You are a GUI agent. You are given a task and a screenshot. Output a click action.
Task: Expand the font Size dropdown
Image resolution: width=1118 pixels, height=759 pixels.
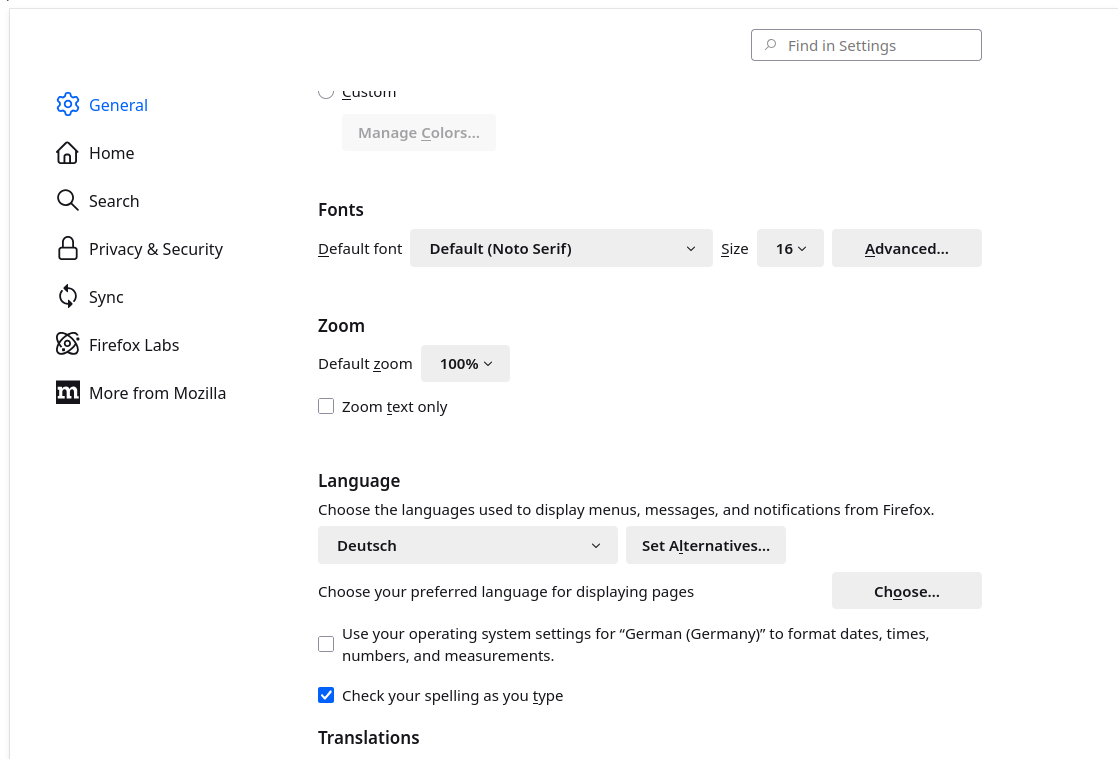pos(790,248)
